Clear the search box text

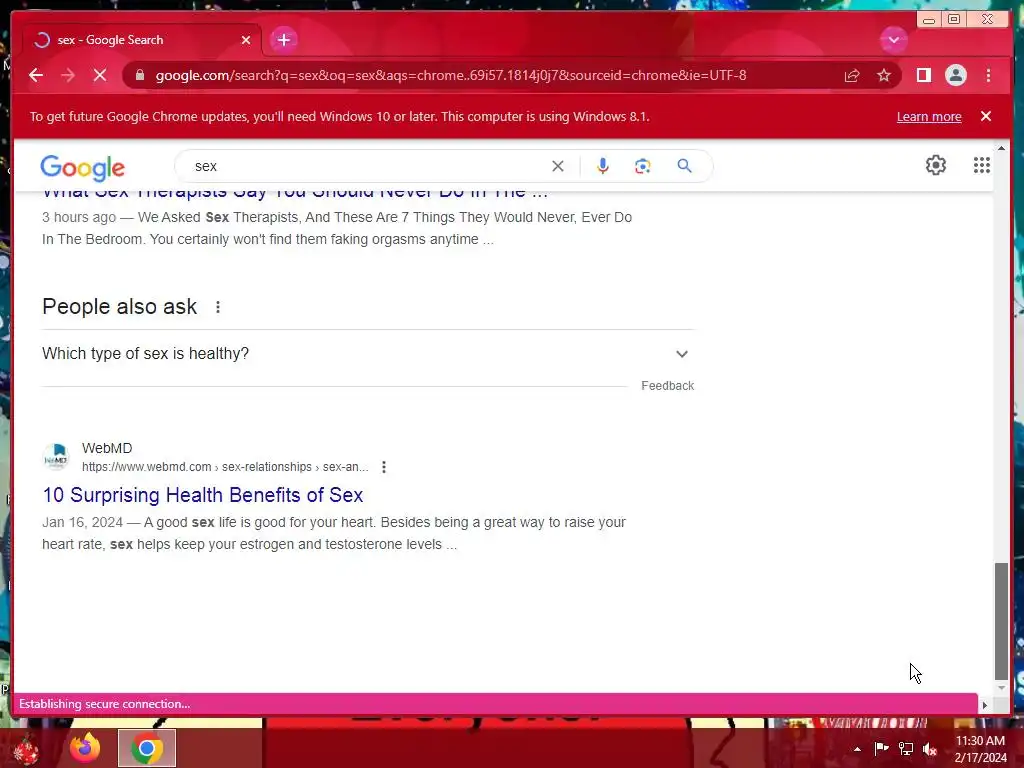coord(557,166)
